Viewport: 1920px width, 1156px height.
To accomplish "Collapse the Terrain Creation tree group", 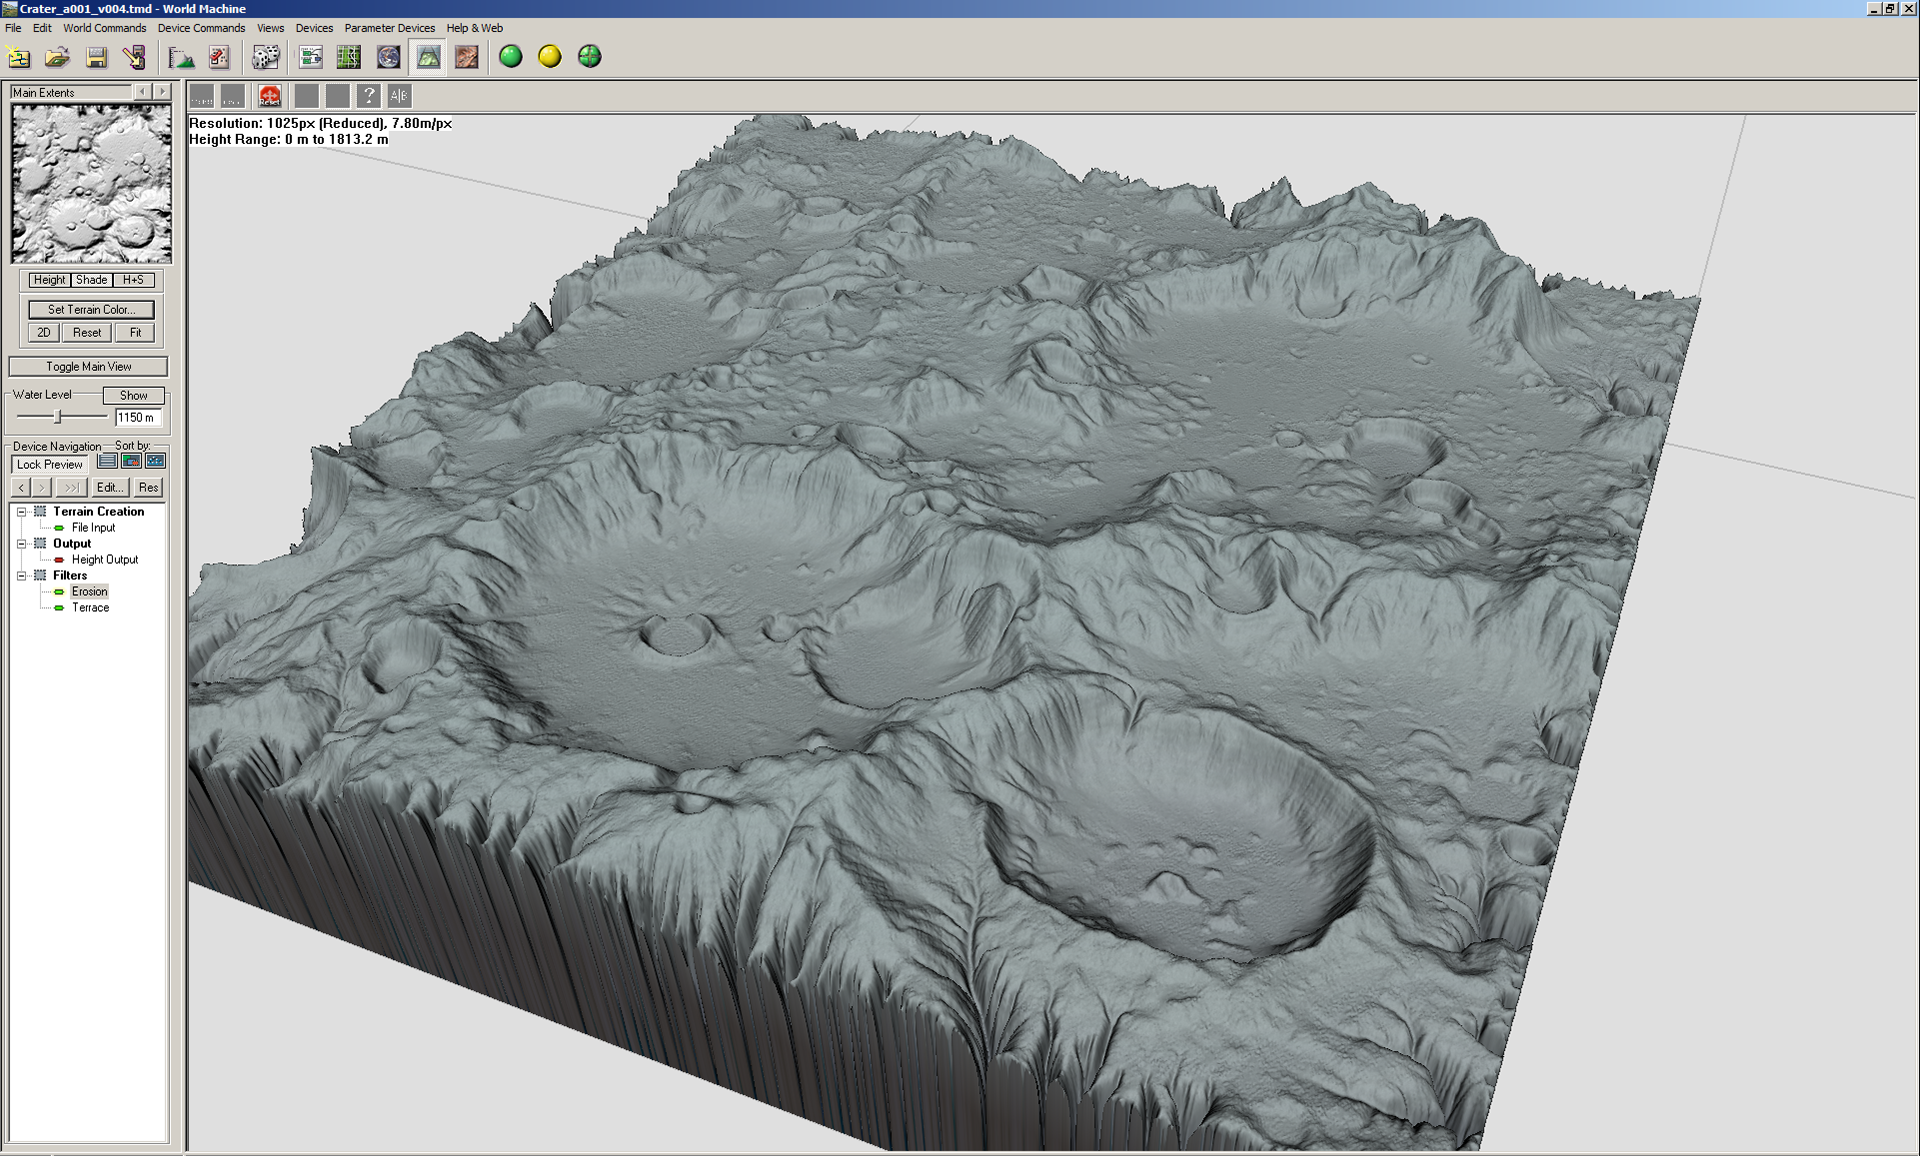I will click(21, 512).
